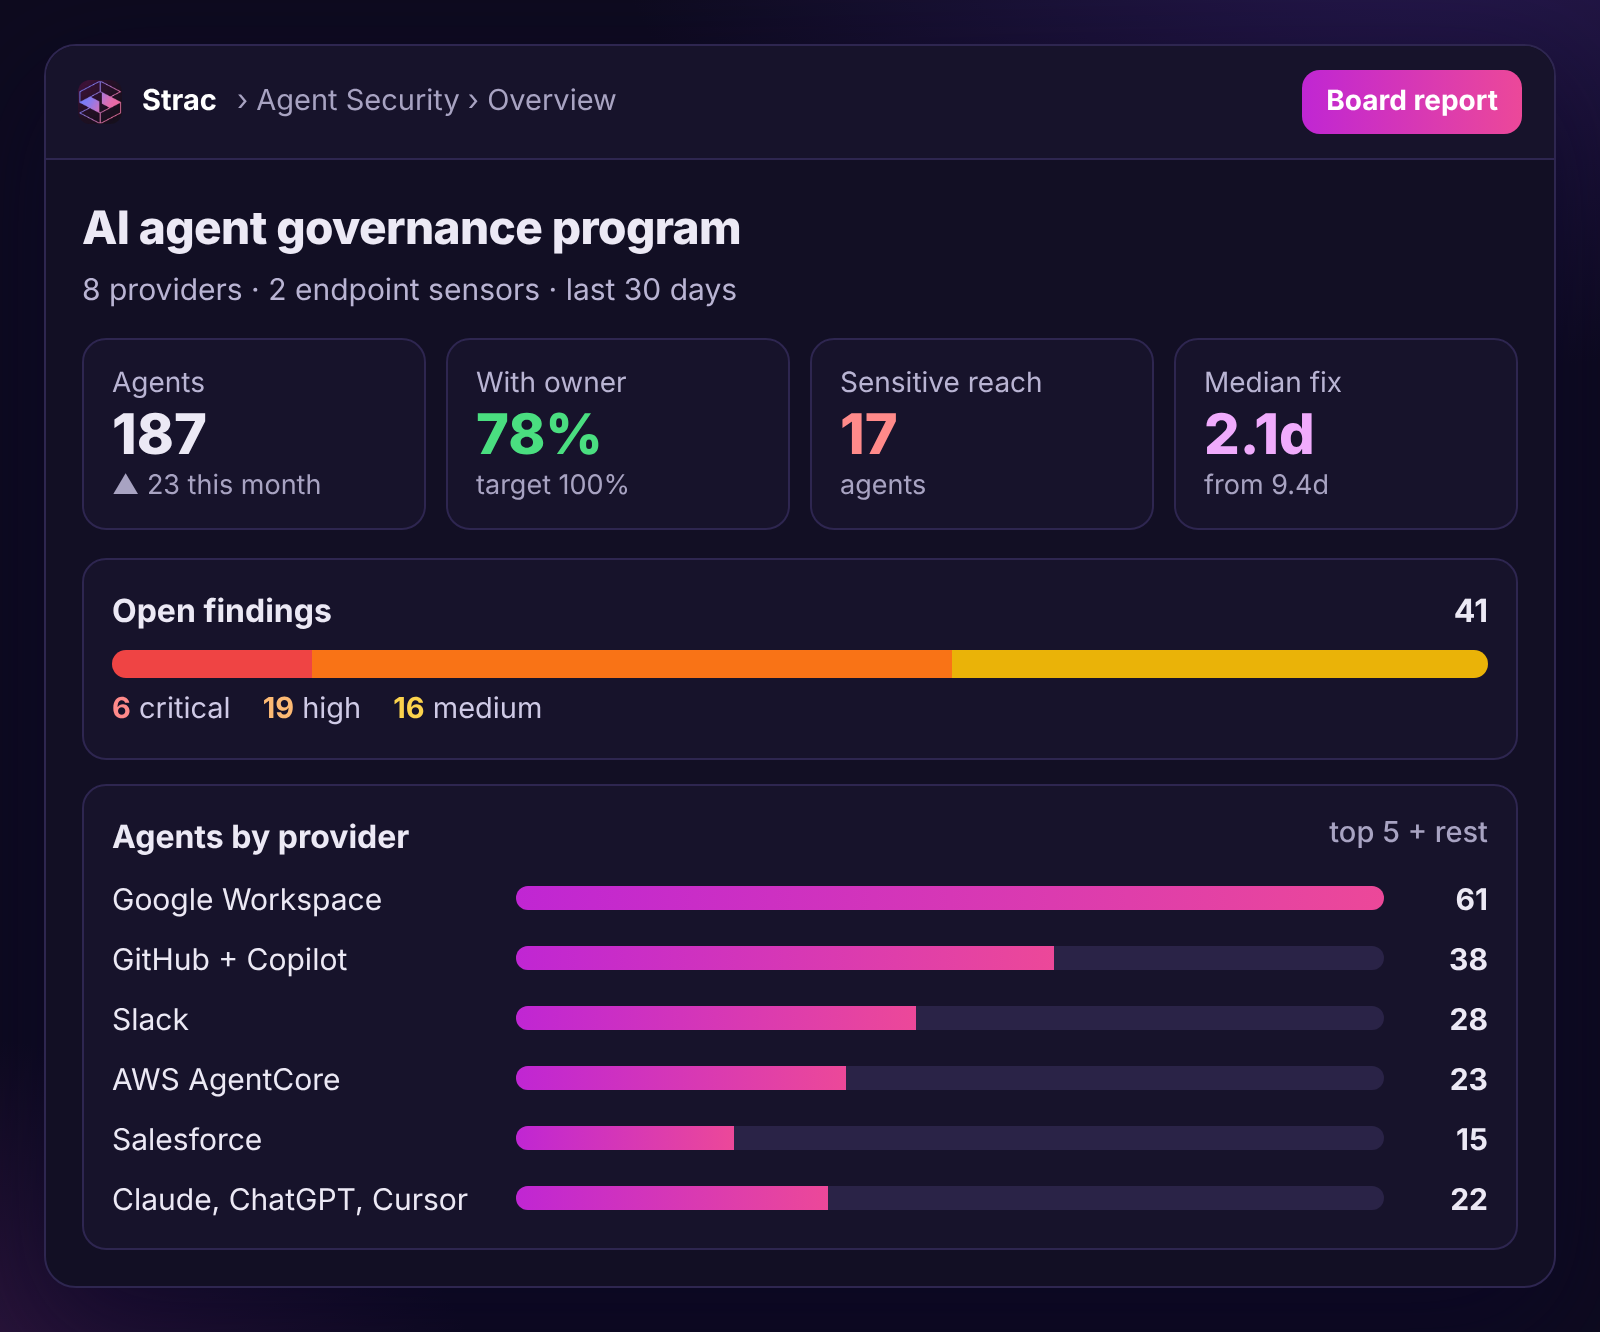Select the 19 high legend label

pyautogui.click(x=311, y=708)
